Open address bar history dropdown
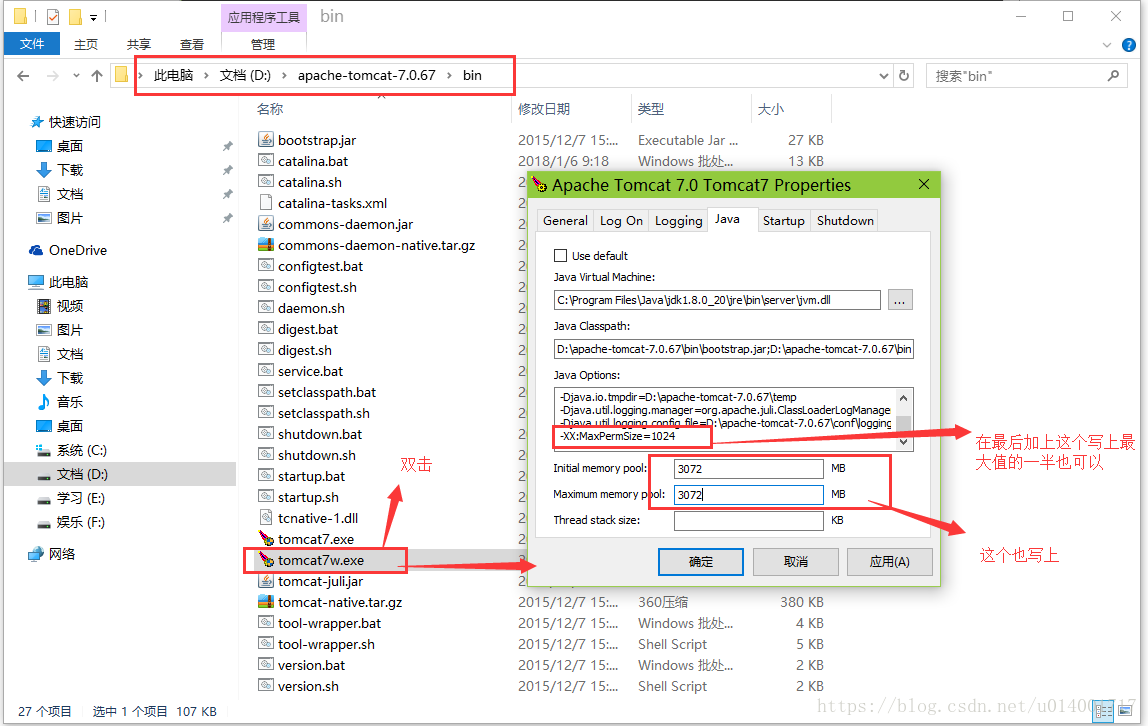The width and height of the screenshot is (1148, 726). tap(884, 75)
